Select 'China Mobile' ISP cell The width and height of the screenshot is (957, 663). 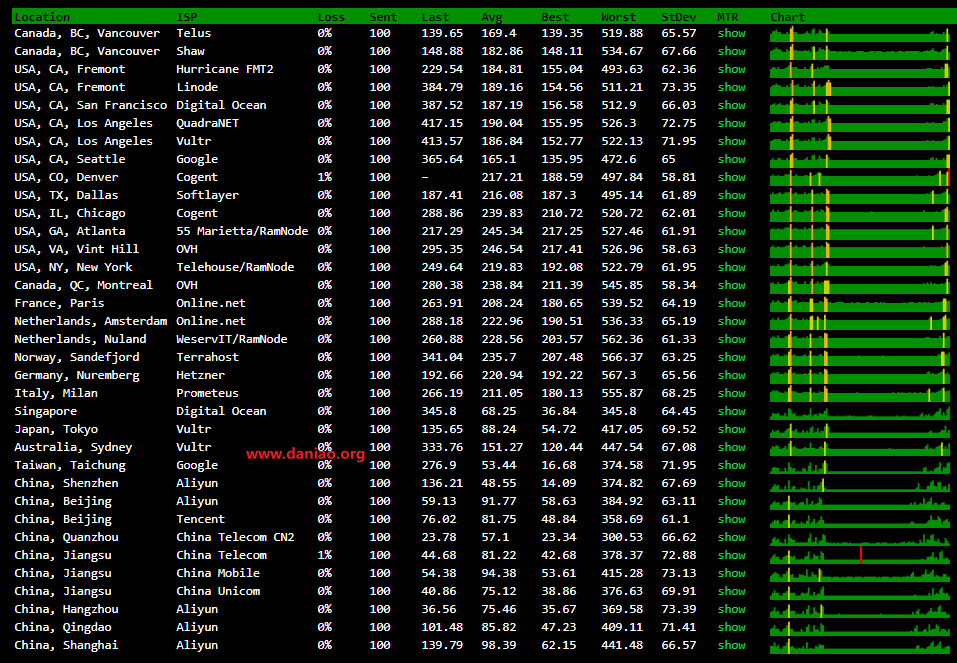pos(218,573)
